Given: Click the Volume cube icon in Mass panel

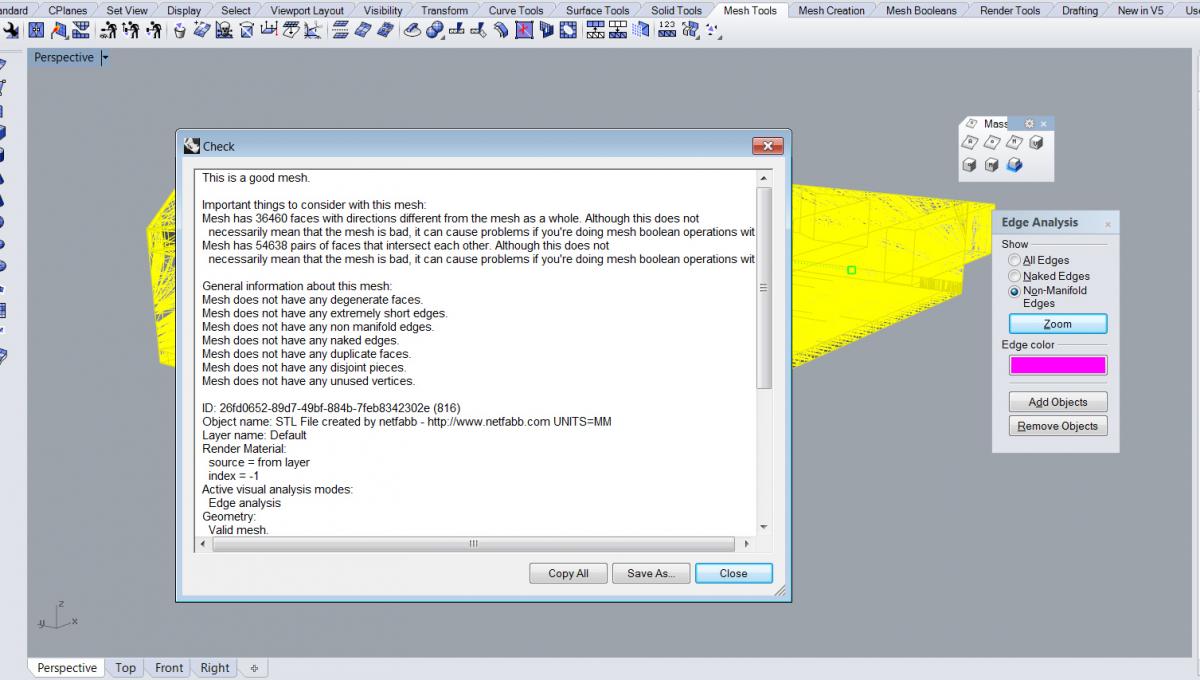Looking at the screenshot, I should click(x=1037, y=142).
